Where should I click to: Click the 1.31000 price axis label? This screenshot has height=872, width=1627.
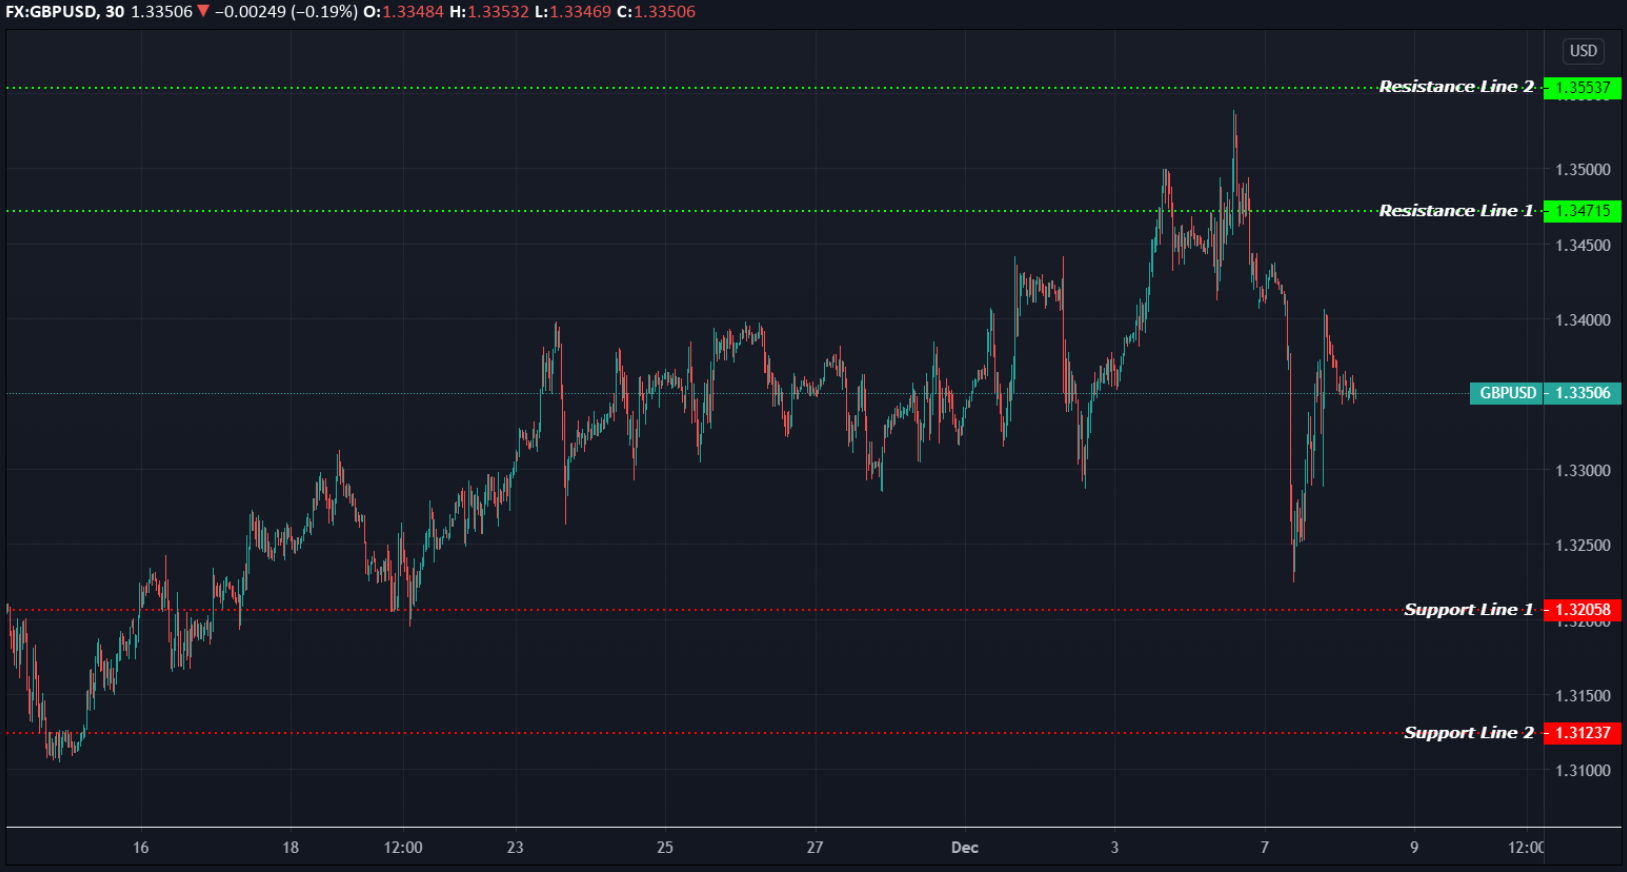click(x=1583, y=770)
